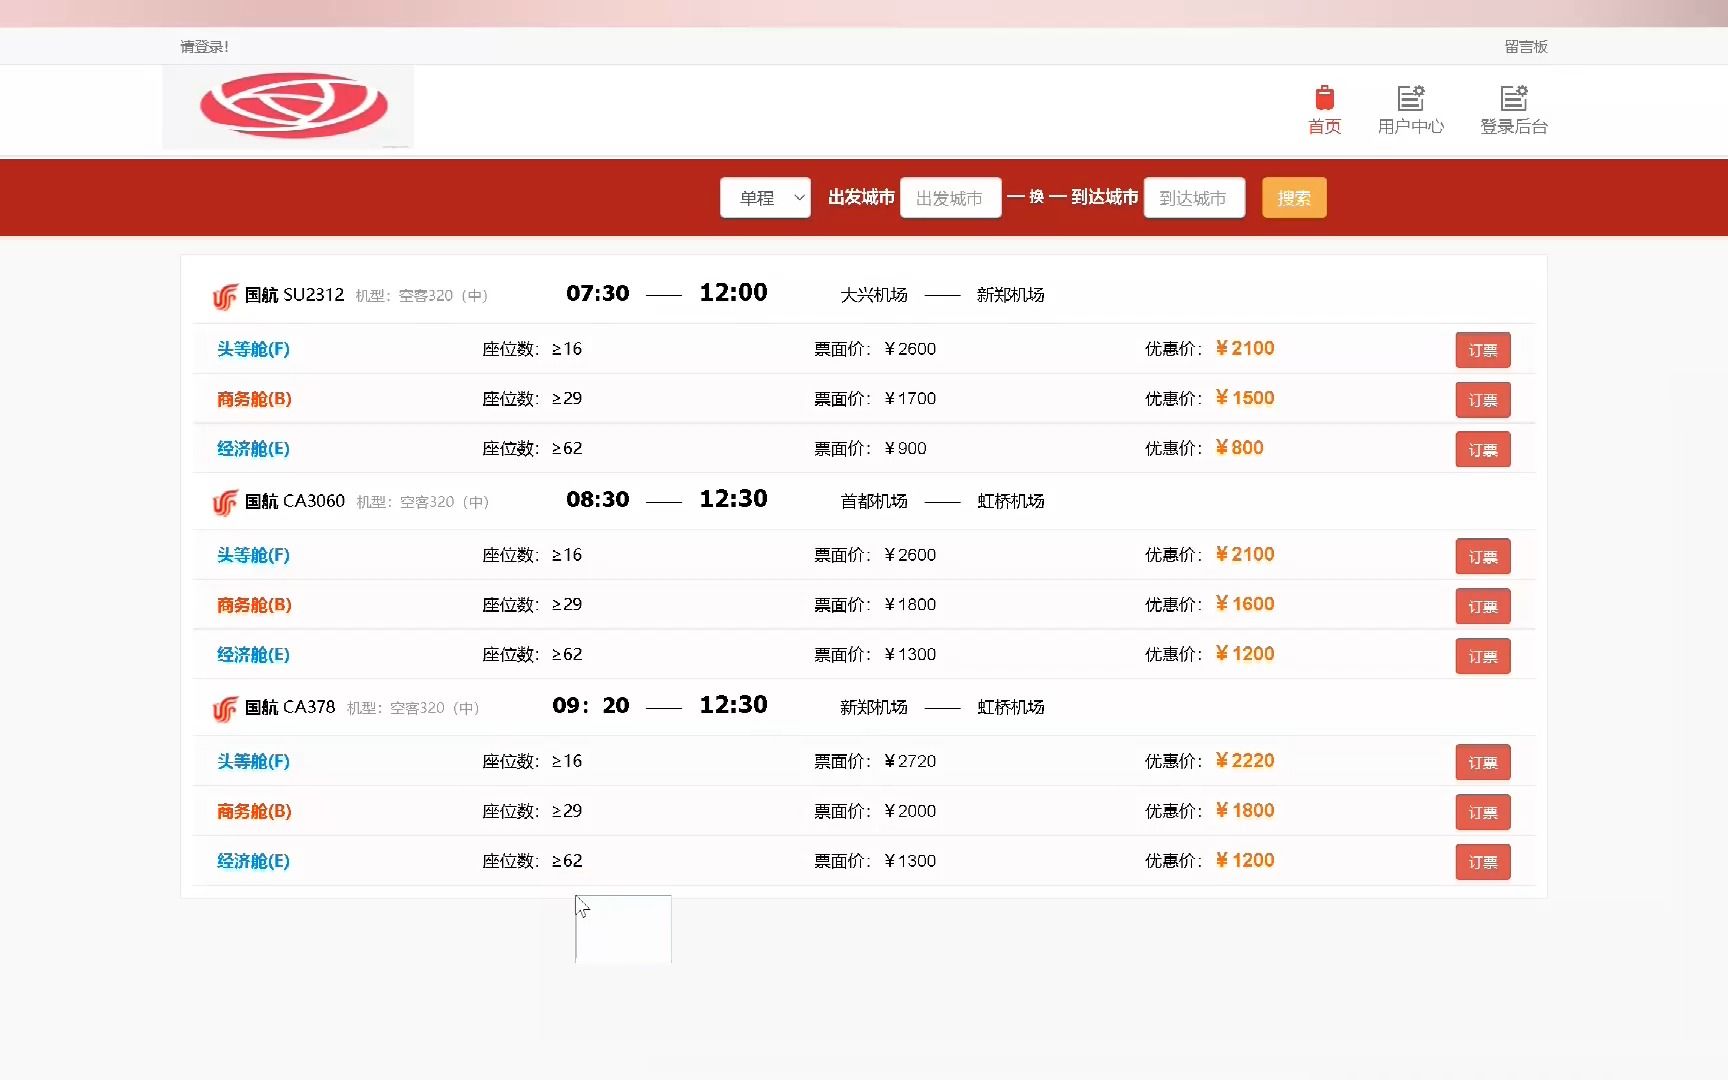The height and width of the screenshot is (1080, 1728).
Task: Book CA3060 first class ¥2100 ticket
Action: (1483, 556)
